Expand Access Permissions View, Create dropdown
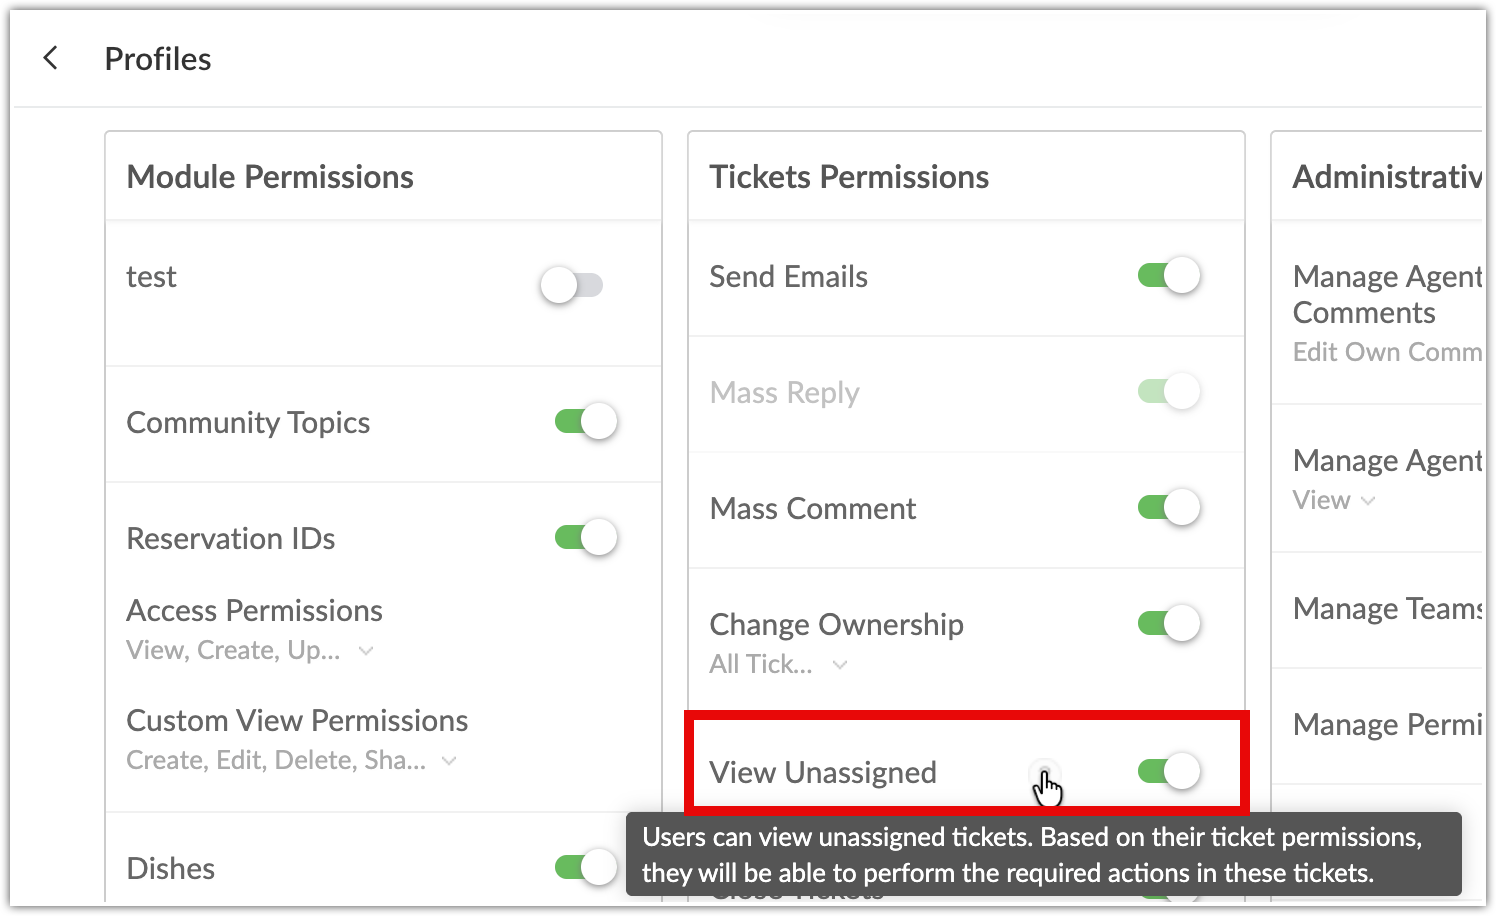Screen dimensions: 1496x916 click(250, 651)
